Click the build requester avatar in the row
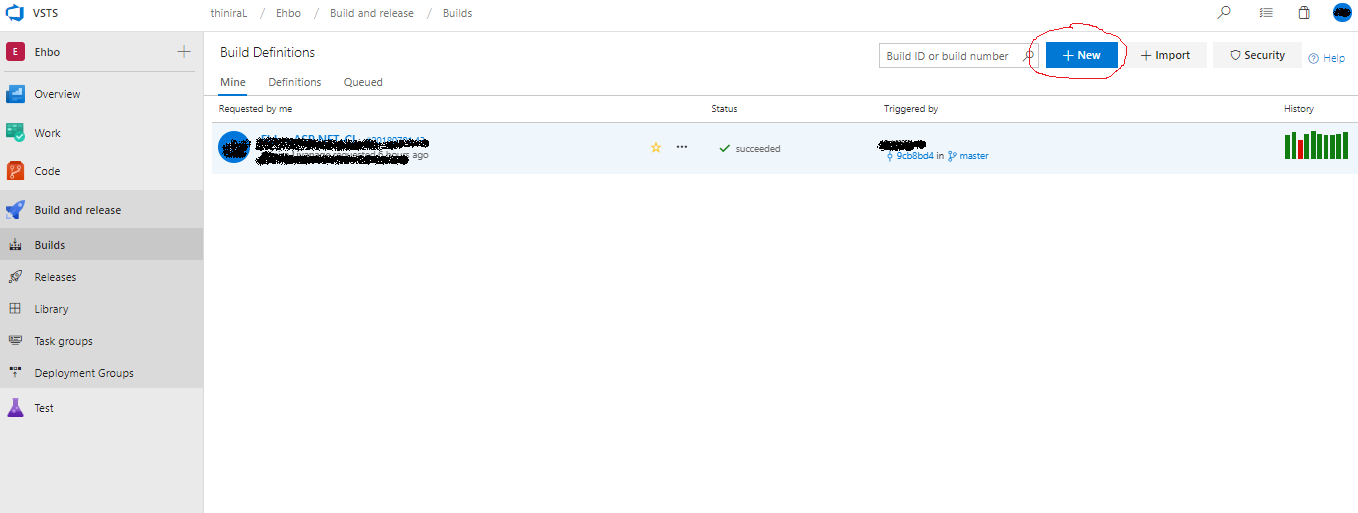The image size is (1358, 513). (234, 147)
